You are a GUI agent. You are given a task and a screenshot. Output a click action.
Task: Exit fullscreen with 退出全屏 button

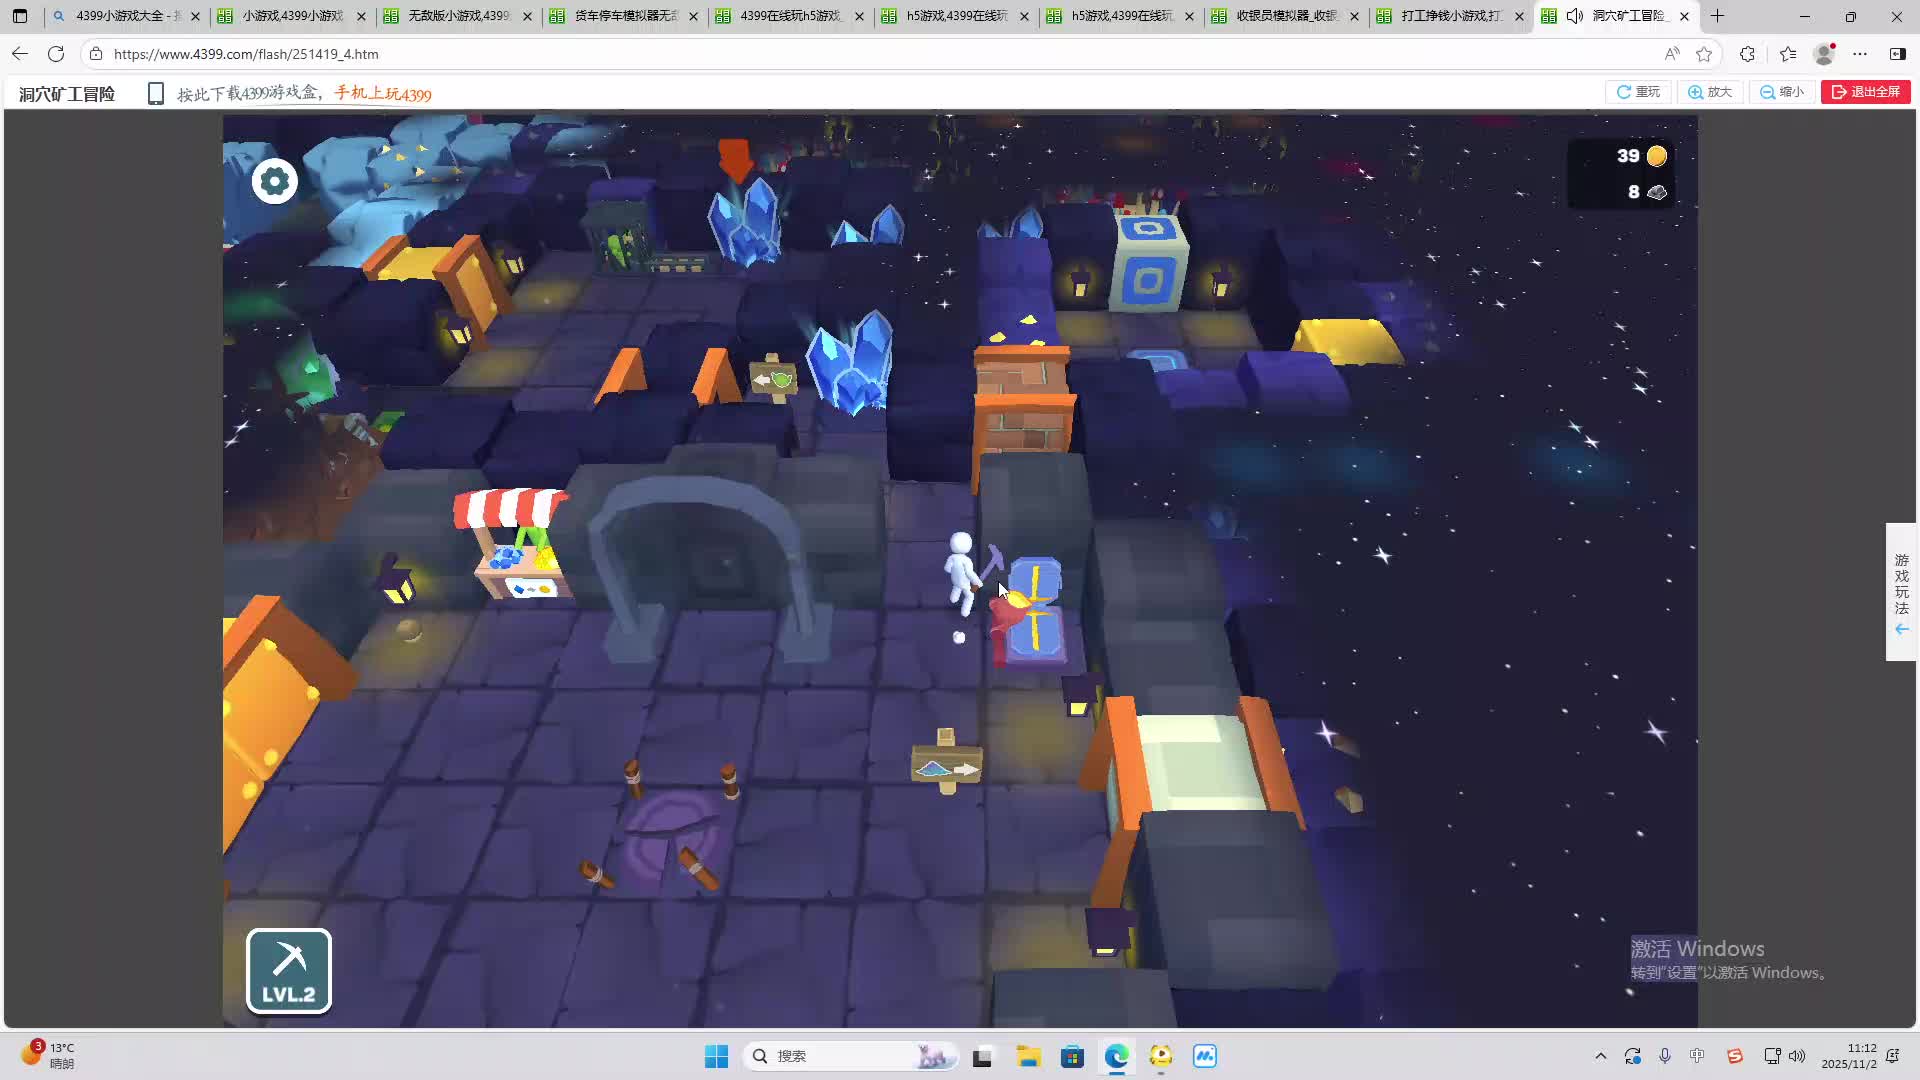(1865, 92)
